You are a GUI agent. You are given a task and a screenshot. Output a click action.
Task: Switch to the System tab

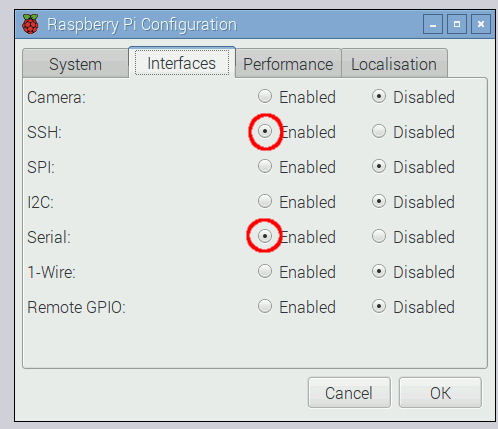(x=76, y=63)
